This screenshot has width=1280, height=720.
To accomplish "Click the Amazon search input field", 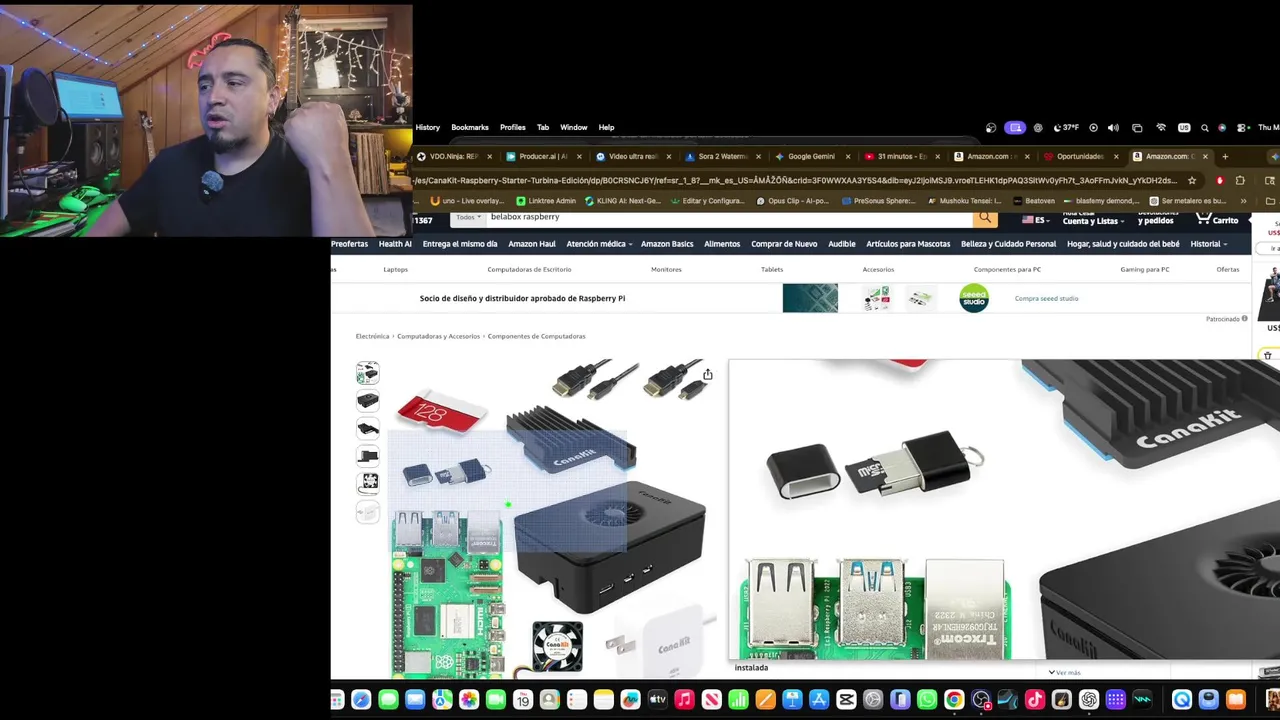I will pyautogui.click(x=730, y=217).
